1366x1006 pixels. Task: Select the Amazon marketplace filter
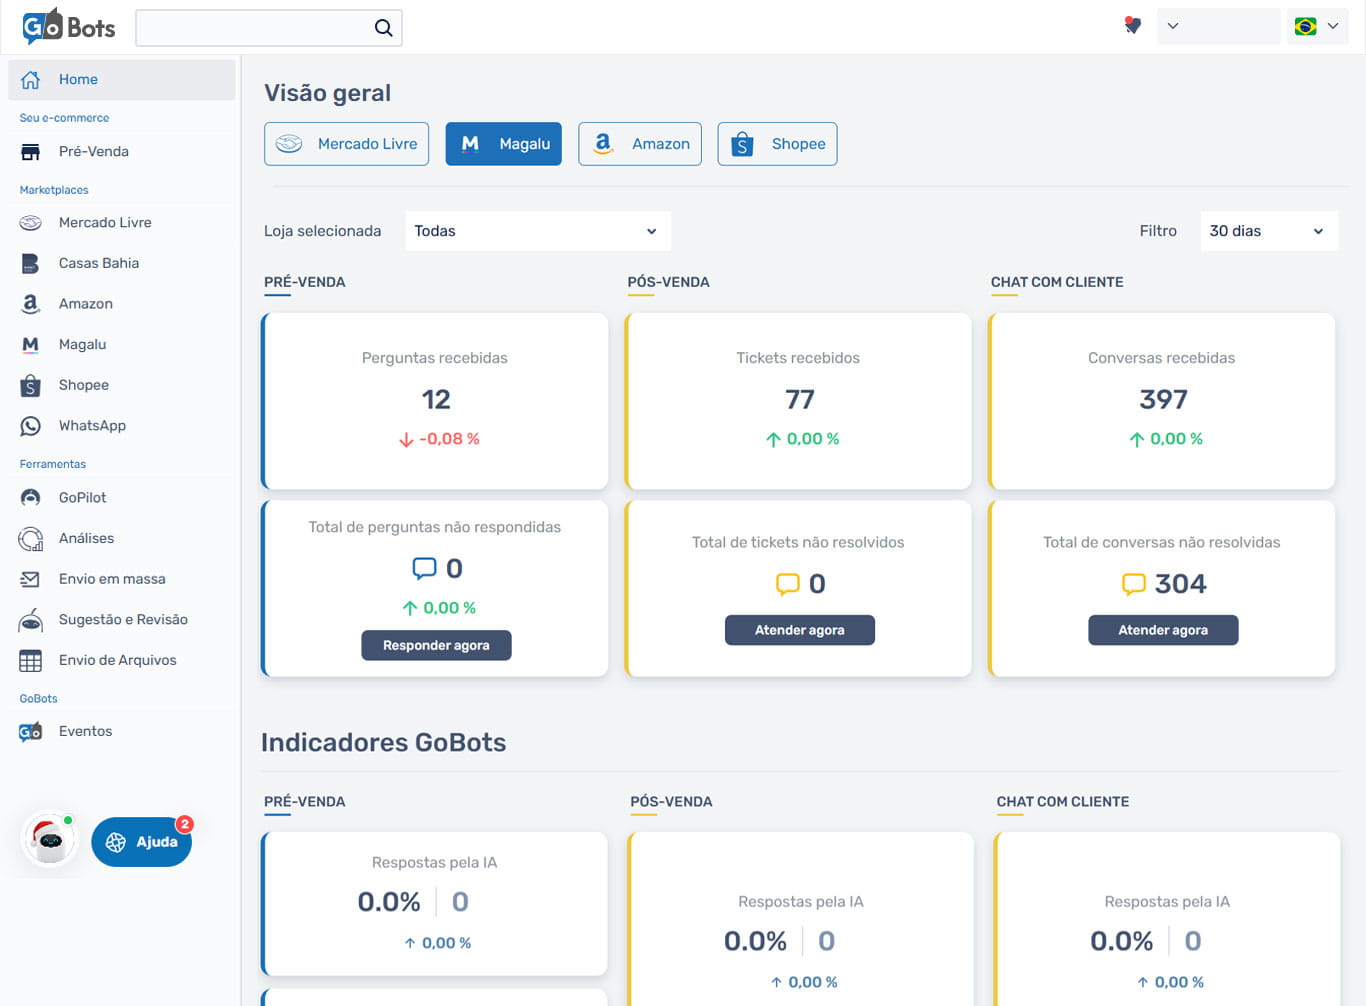point(639,143)
